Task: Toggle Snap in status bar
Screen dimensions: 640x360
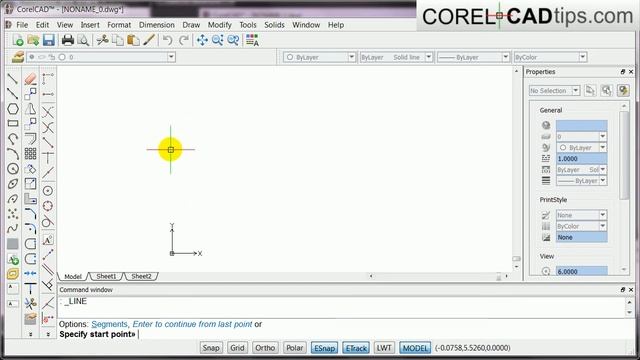Action: click(211, 348)
